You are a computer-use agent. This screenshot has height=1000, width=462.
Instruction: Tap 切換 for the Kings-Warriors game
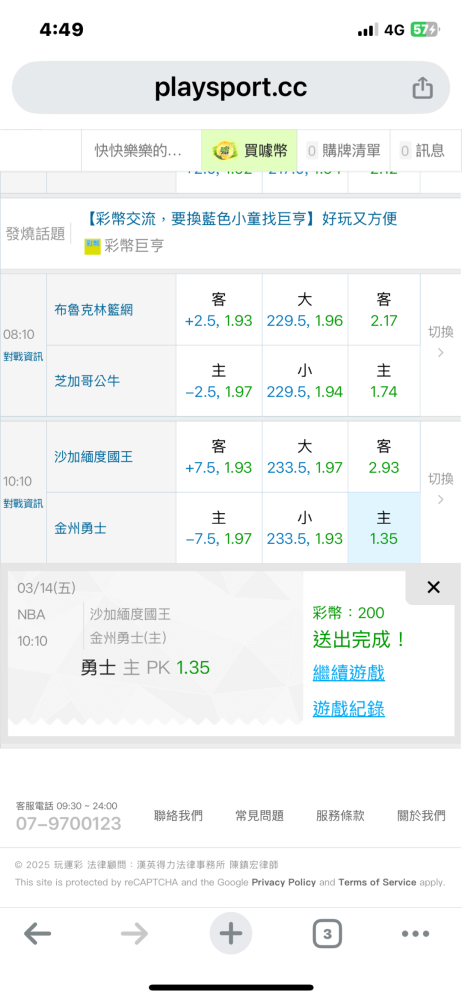click(x=440, y=489)
